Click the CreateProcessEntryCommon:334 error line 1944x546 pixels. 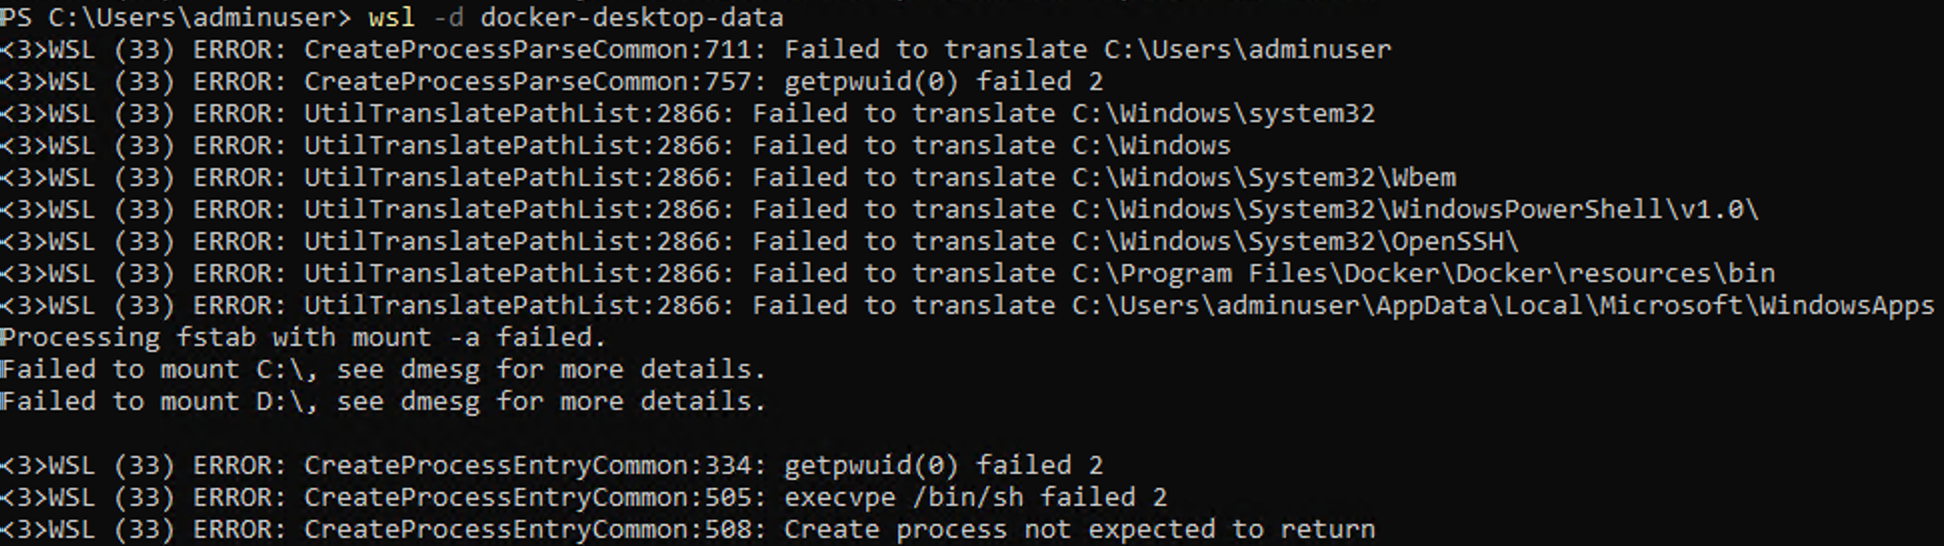click(x=552, y=465)
